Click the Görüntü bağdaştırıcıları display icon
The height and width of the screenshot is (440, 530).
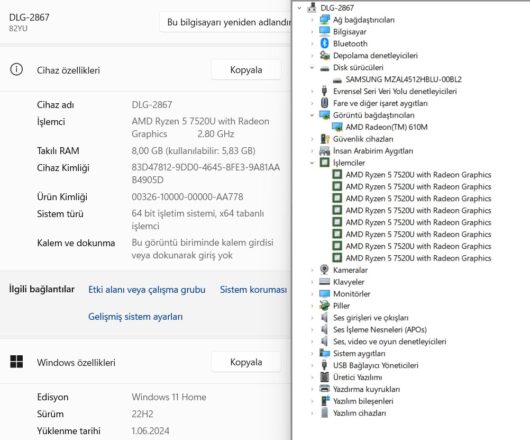pos(324,115)
